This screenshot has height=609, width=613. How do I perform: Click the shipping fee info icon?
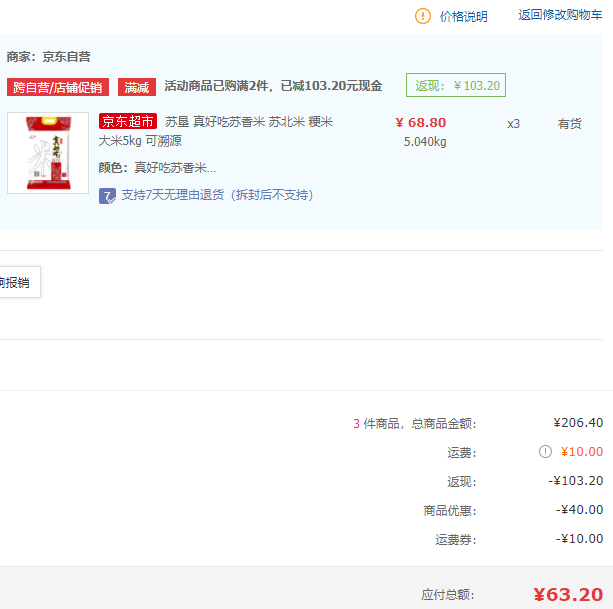point(545,452)
